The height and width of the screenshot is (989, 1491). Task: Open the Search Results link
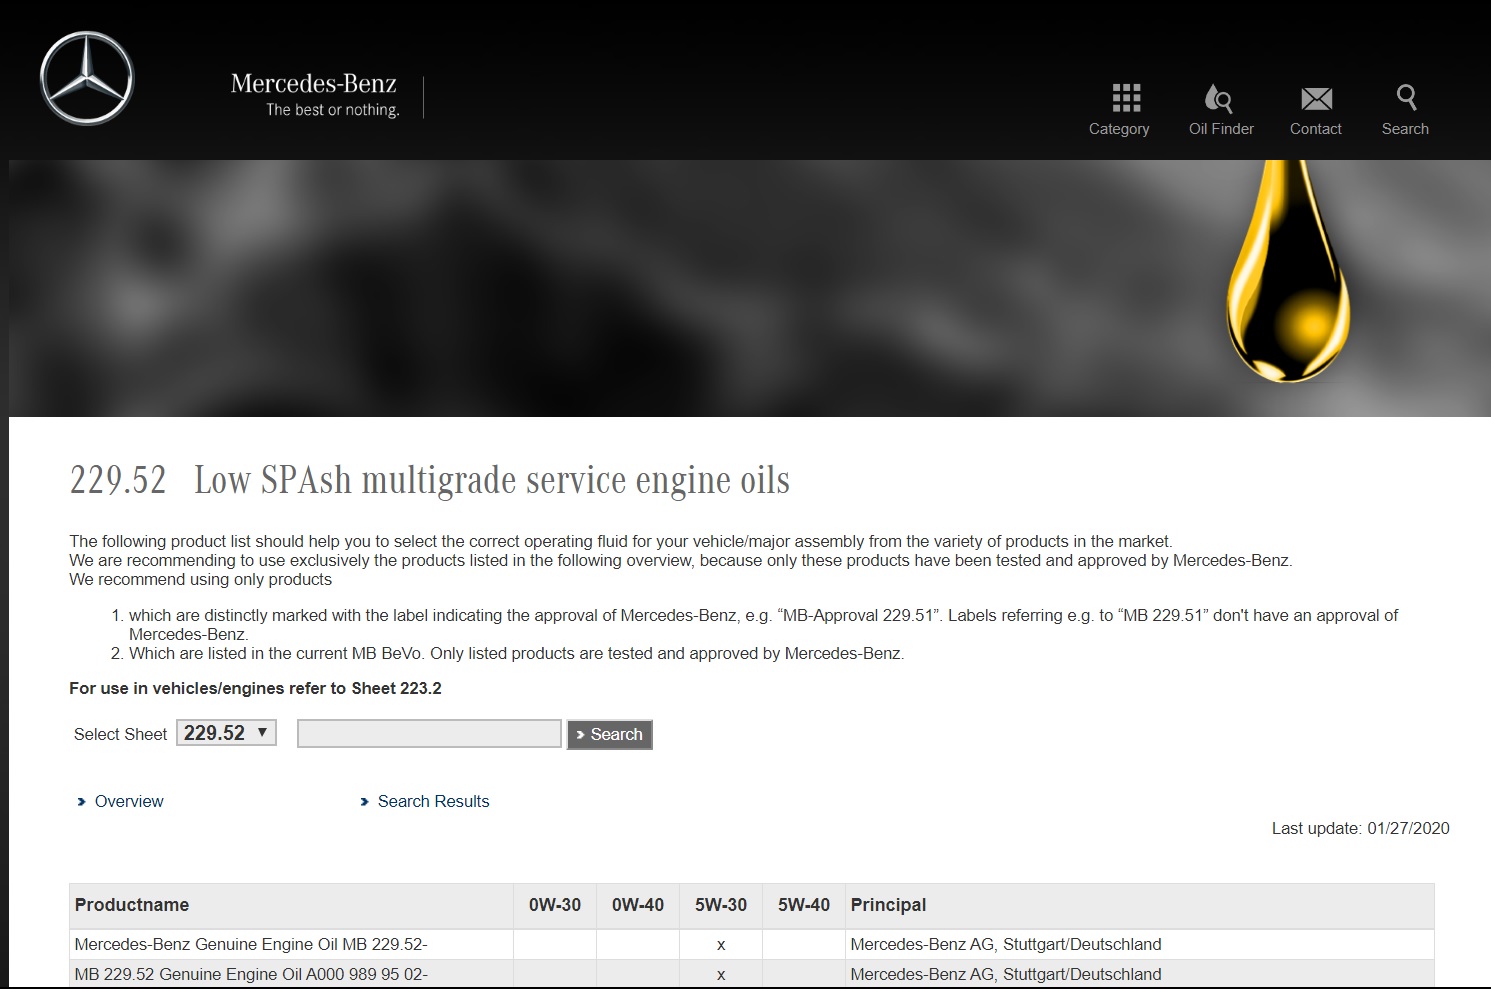tap(434, 801)
